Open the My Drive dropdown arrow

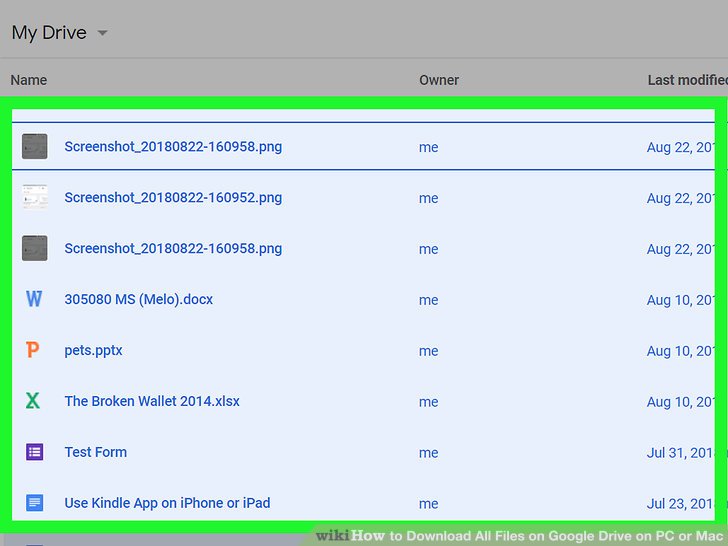(x=102, y=33)
